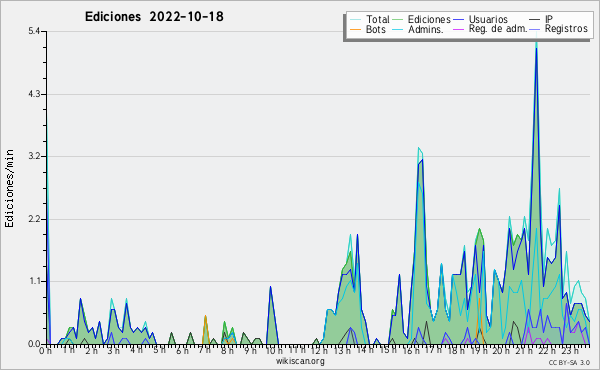Click the 5.4 value on the vertical axis
The width and height of the screenshot is (600, 370).
tap(34, 31)
